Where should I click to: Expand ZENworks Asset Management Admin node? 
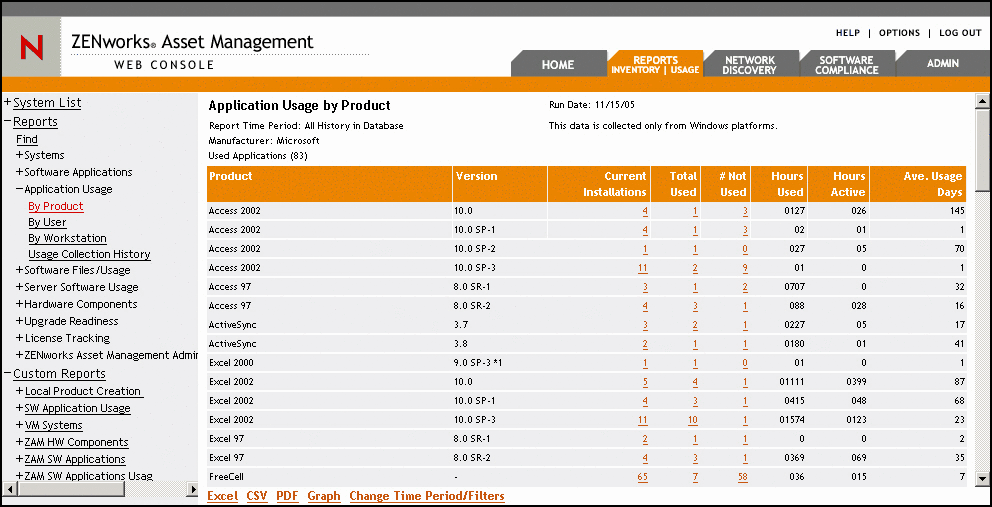click(20, 355)
